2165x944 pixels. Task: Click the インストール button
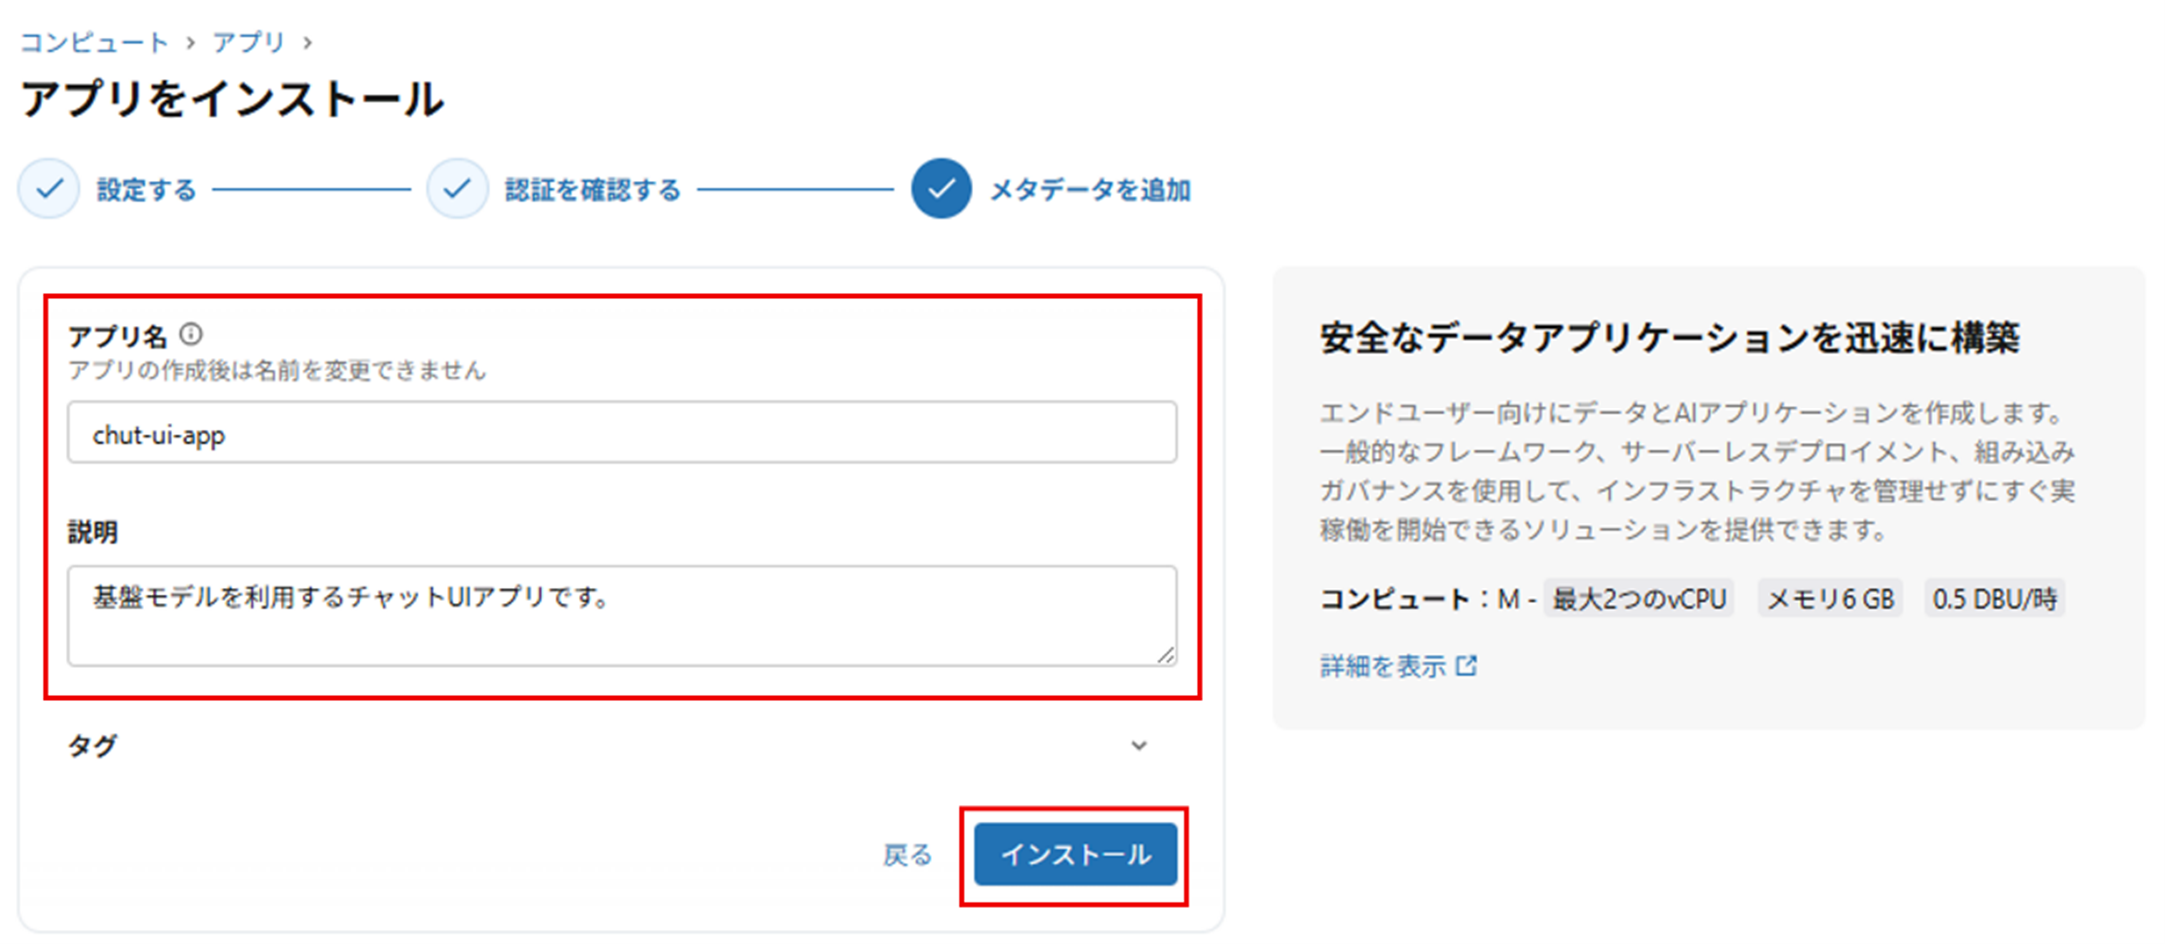click(x=1075, y=855)
